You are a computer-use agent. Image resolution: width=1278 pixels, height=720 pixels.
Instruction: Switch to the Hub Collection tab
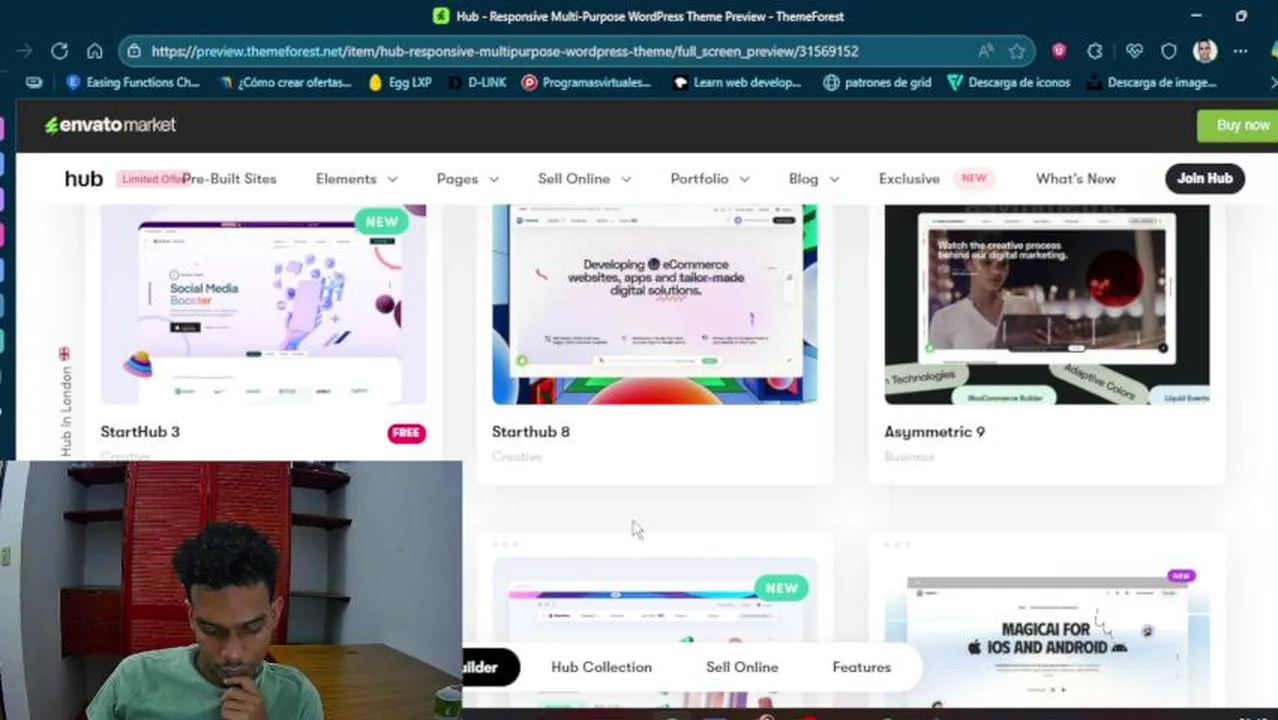tap(601, 667)
